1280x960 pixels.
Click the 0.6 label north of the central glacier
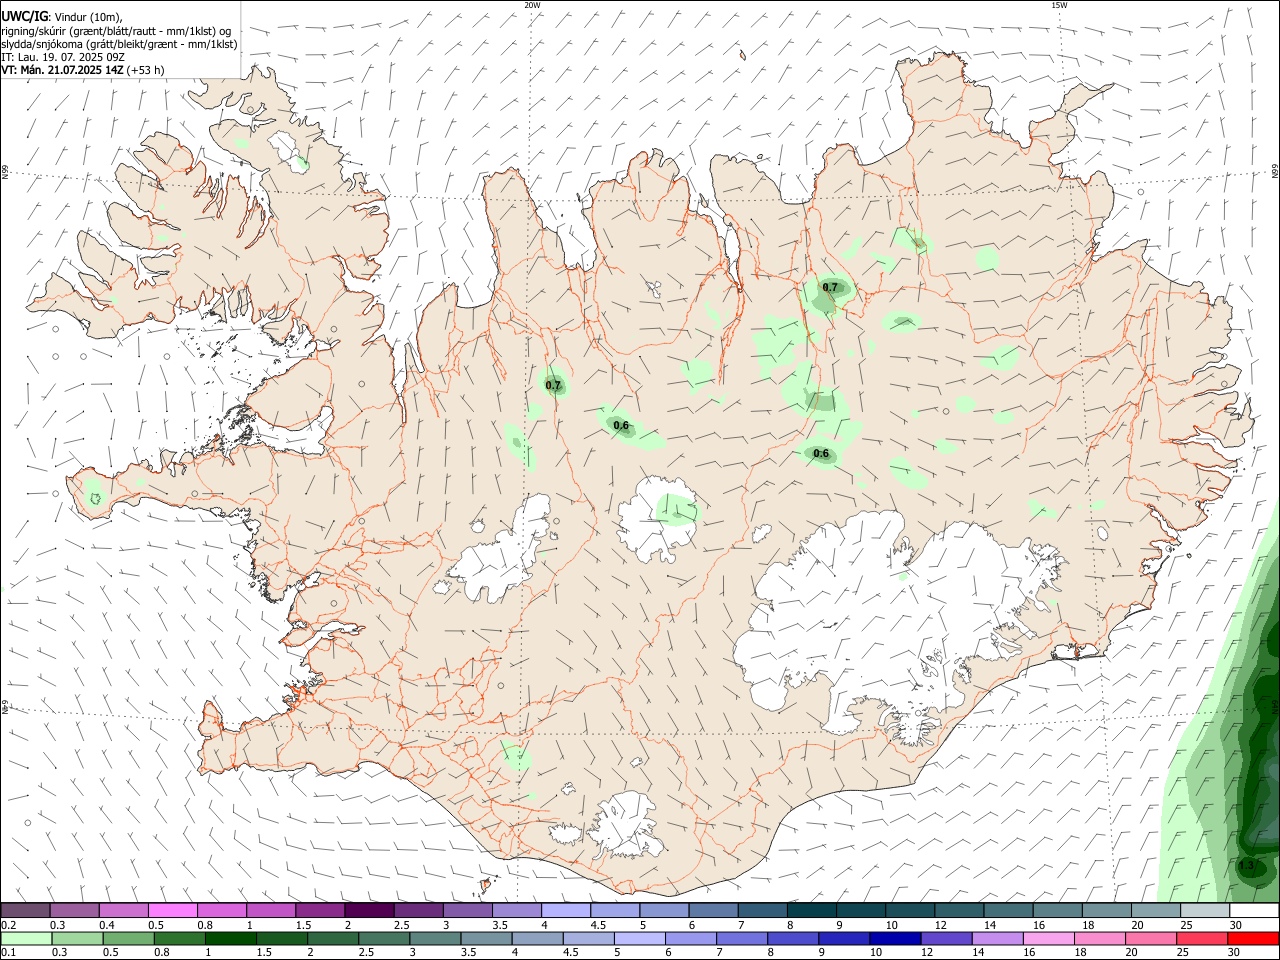click(621, 426)
